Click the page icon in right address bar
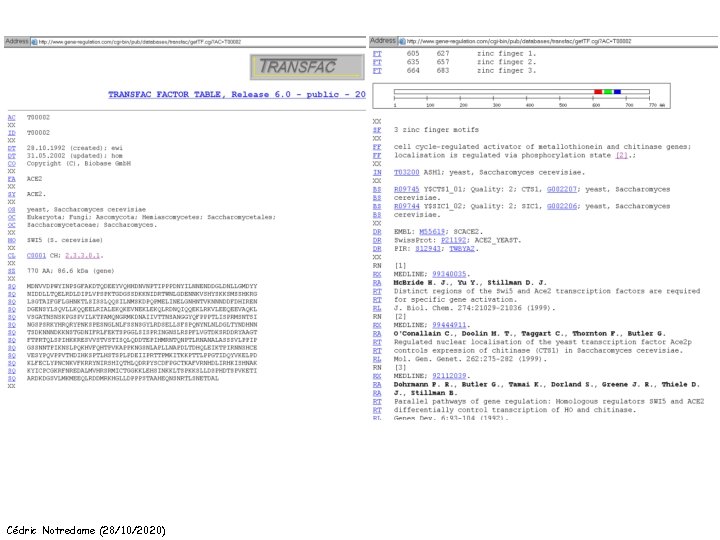Screen dimensions: 720x540 pos(402,41)
